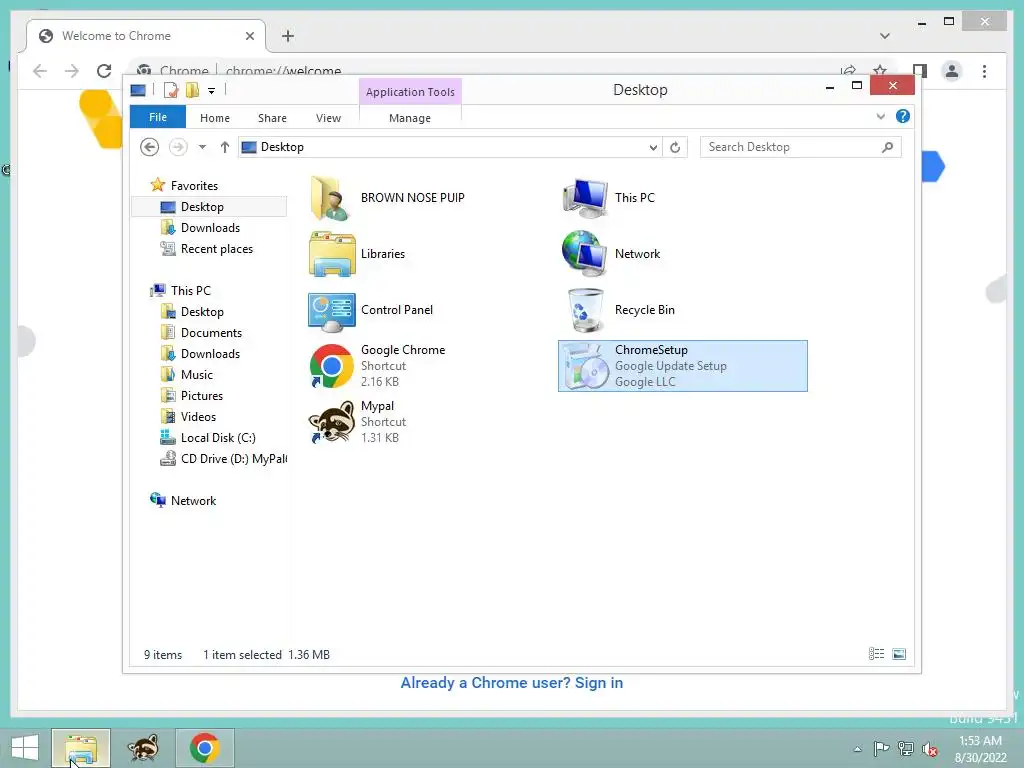Click Mypal raccoon taskbar icon

(143, 748)
